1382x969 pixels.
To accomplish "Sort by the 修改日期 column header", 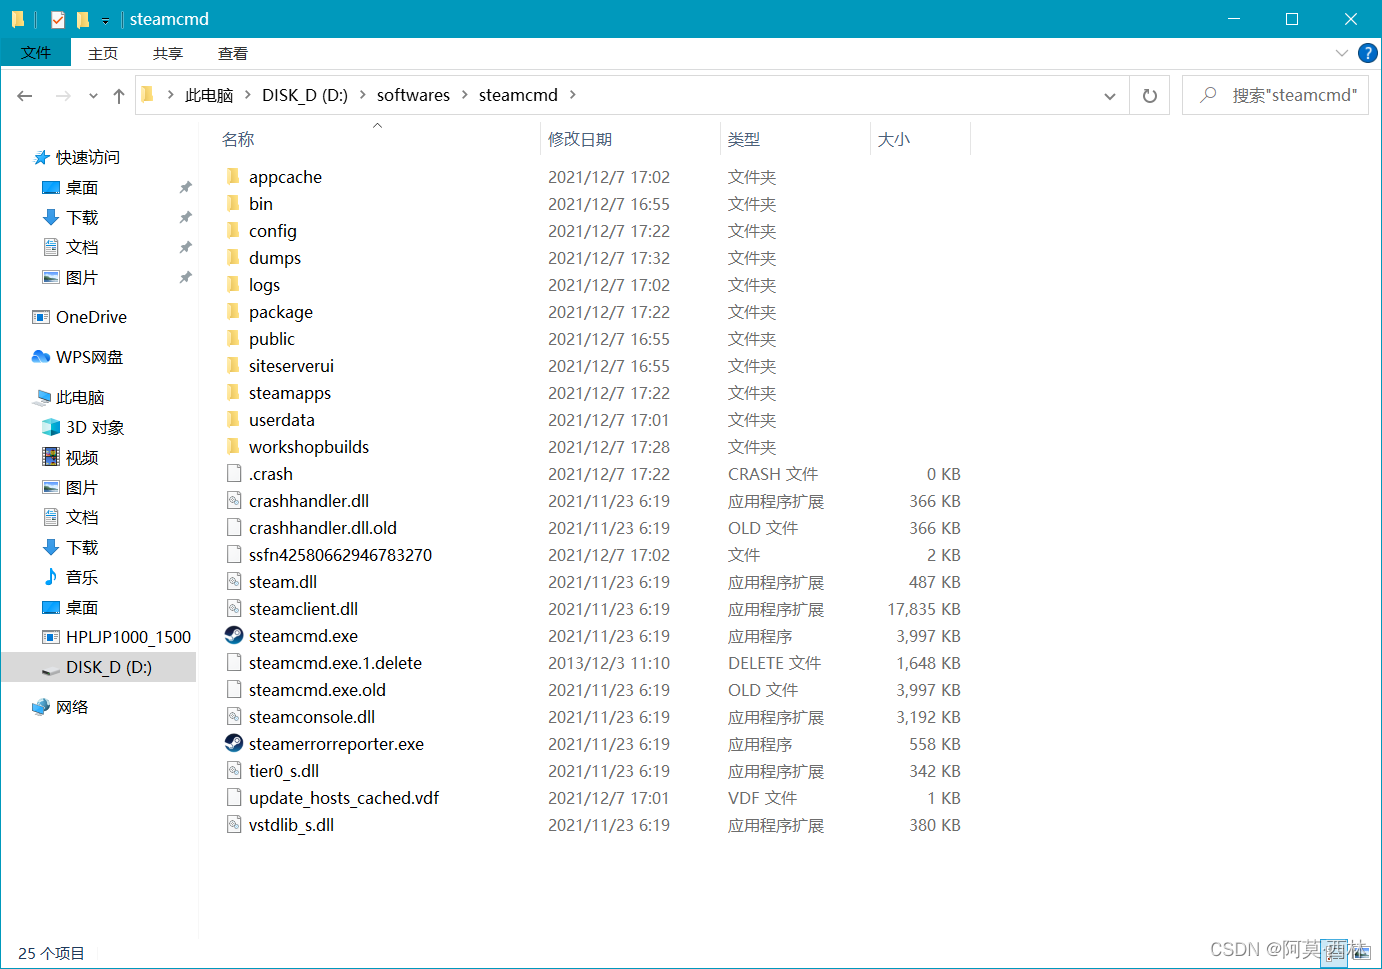I will (580, 139).
